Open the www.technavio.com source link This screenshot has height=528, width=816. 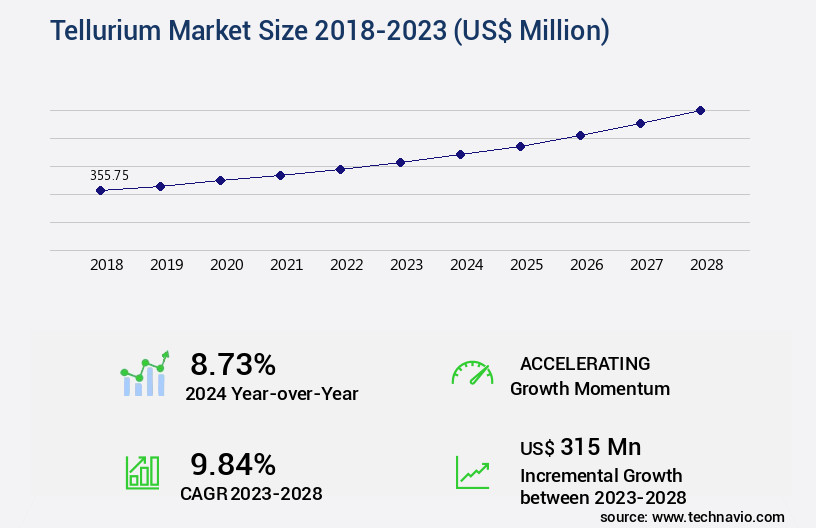coord(692,516)
